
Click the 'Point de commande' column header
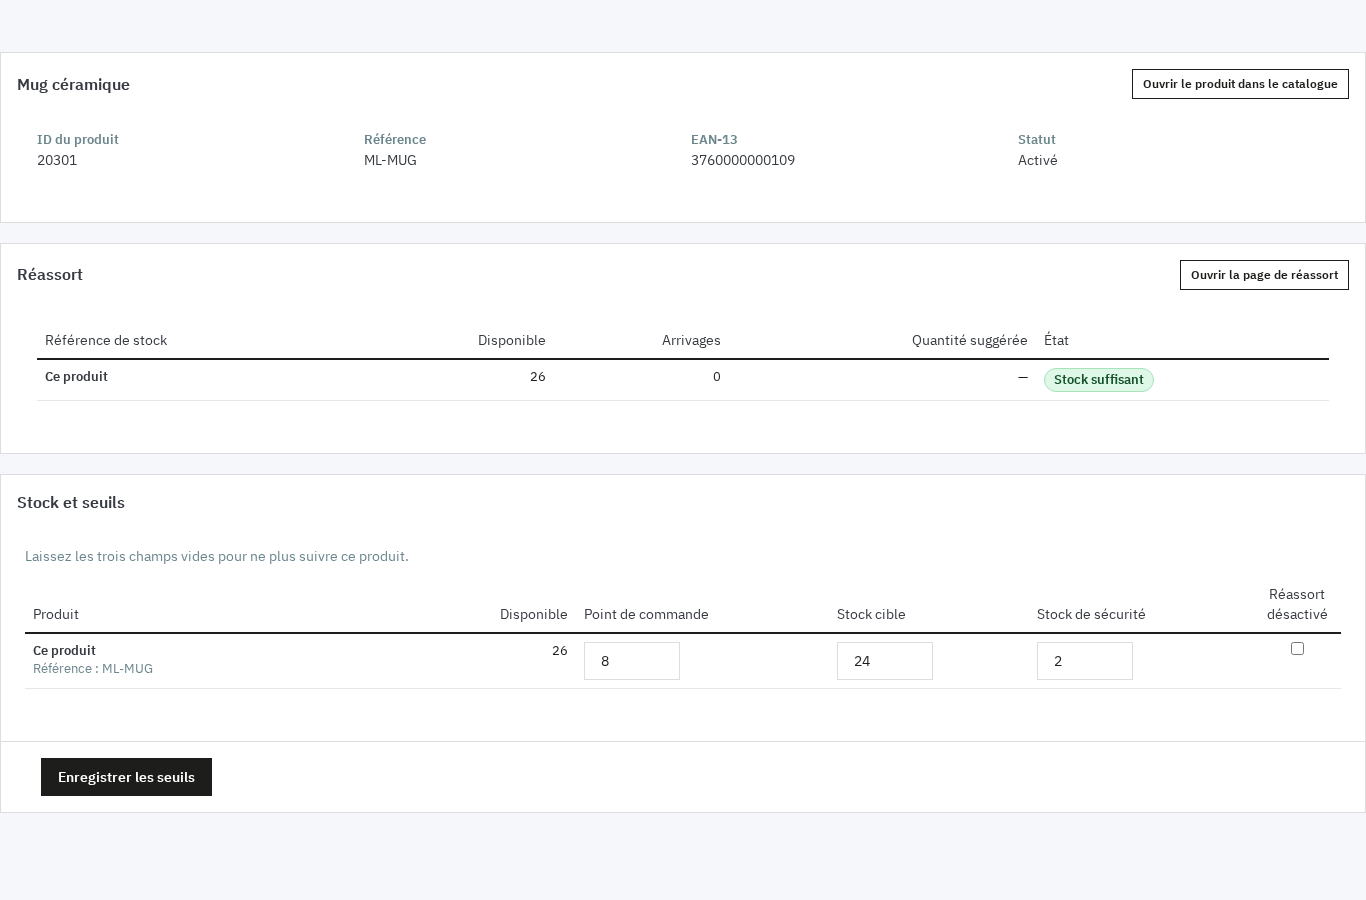coord(646,614)
